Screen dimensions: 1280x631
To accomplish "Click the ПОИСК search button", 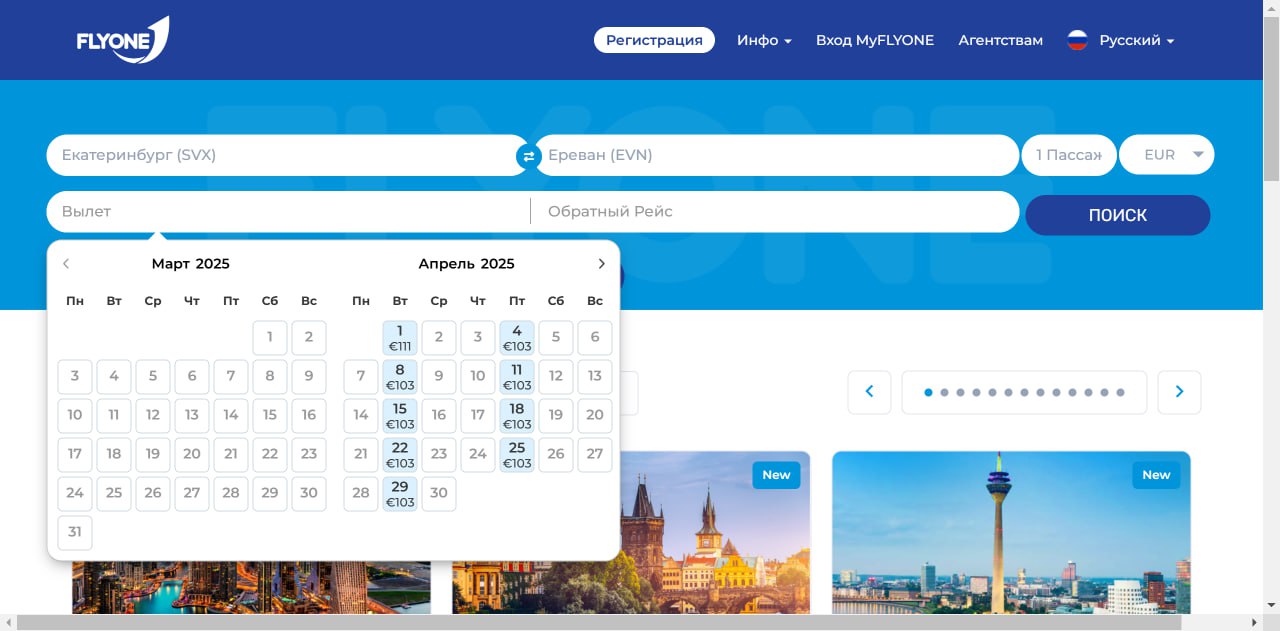I will tap(1117, 215).
